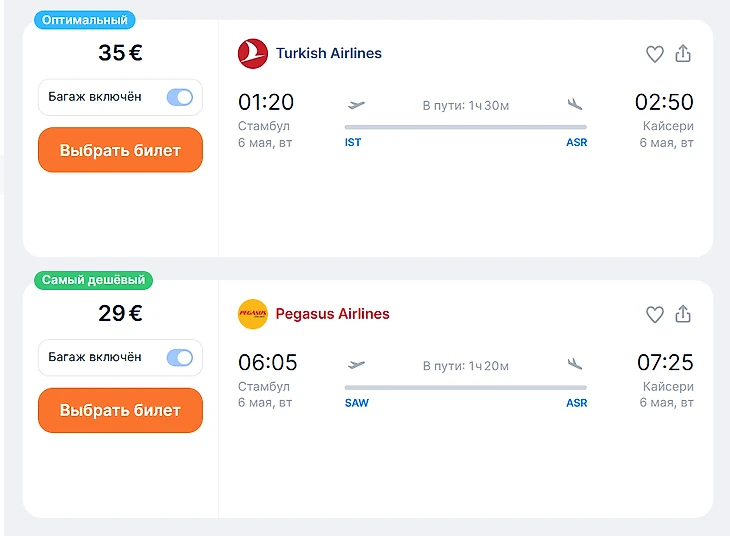Open the SAW airport code link
The height and width of the screenshot is (536, 730).
click(x=357, y=403)
